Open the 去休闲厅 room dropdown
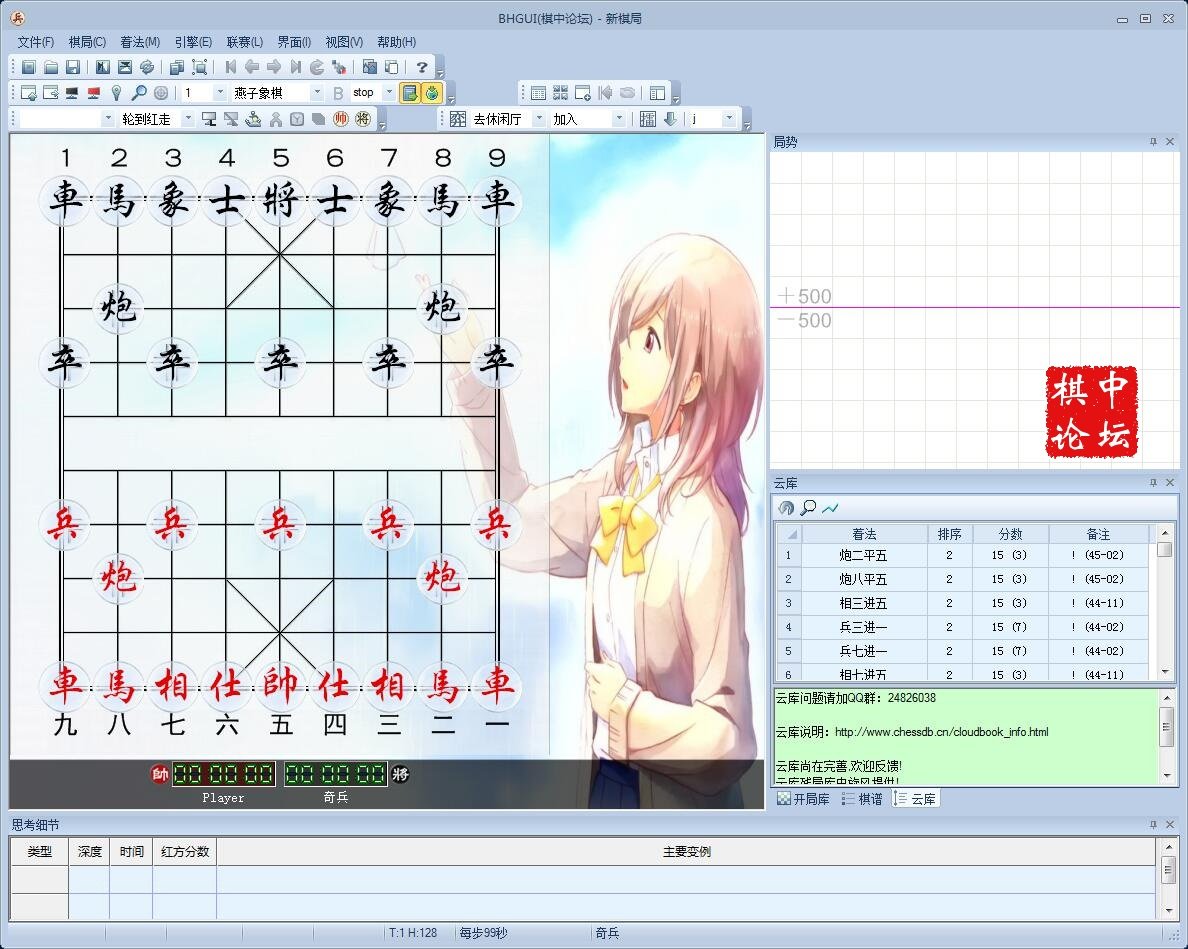1188x949 pixels. [x=539, y=119]
